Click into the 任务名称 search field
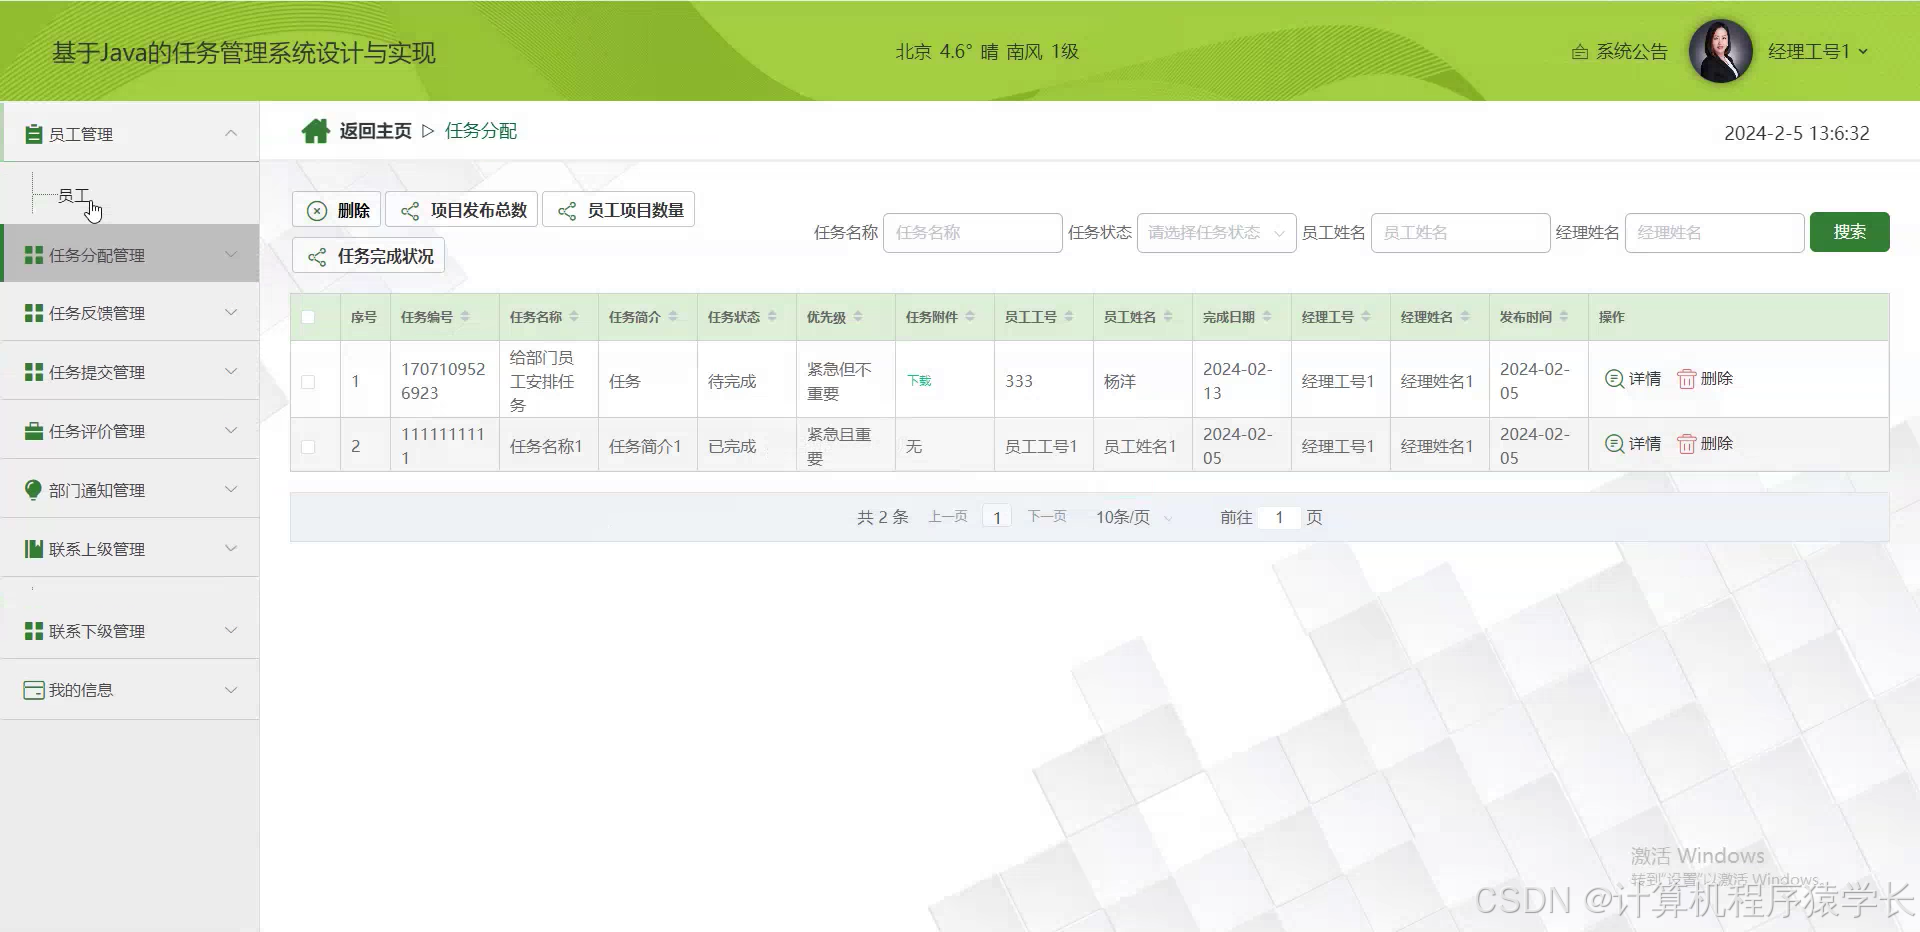This screenshot has width=1920, height=932. click(972, 233)
